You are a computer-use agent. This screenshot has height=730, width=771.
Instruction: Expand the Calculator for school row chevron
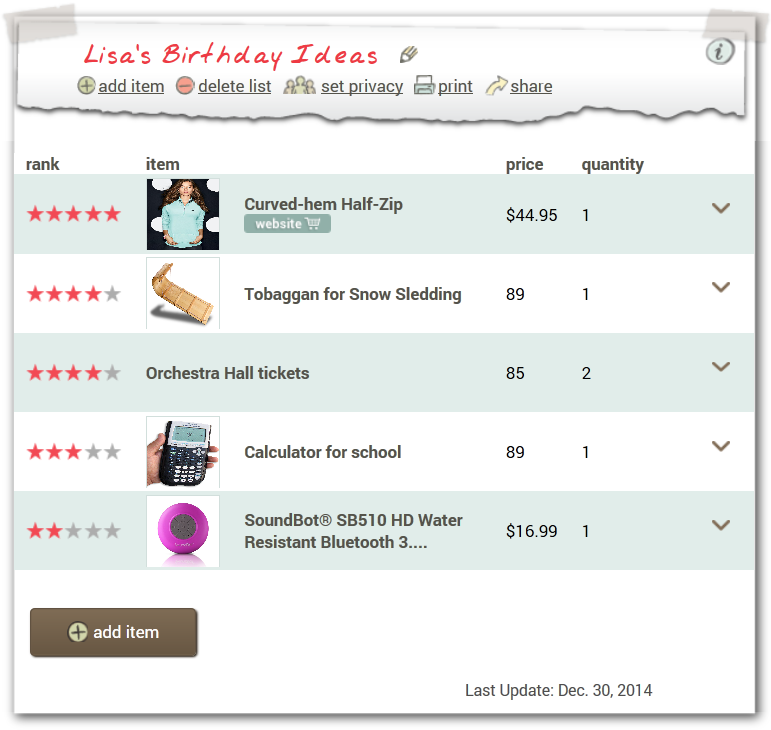tap(721, 446)
